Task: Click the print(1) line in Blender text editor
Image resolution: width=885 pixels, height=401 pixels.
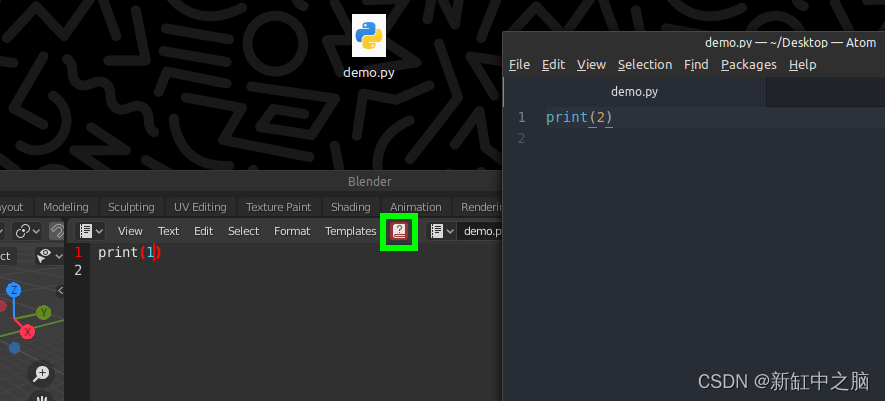Action: 130,252
